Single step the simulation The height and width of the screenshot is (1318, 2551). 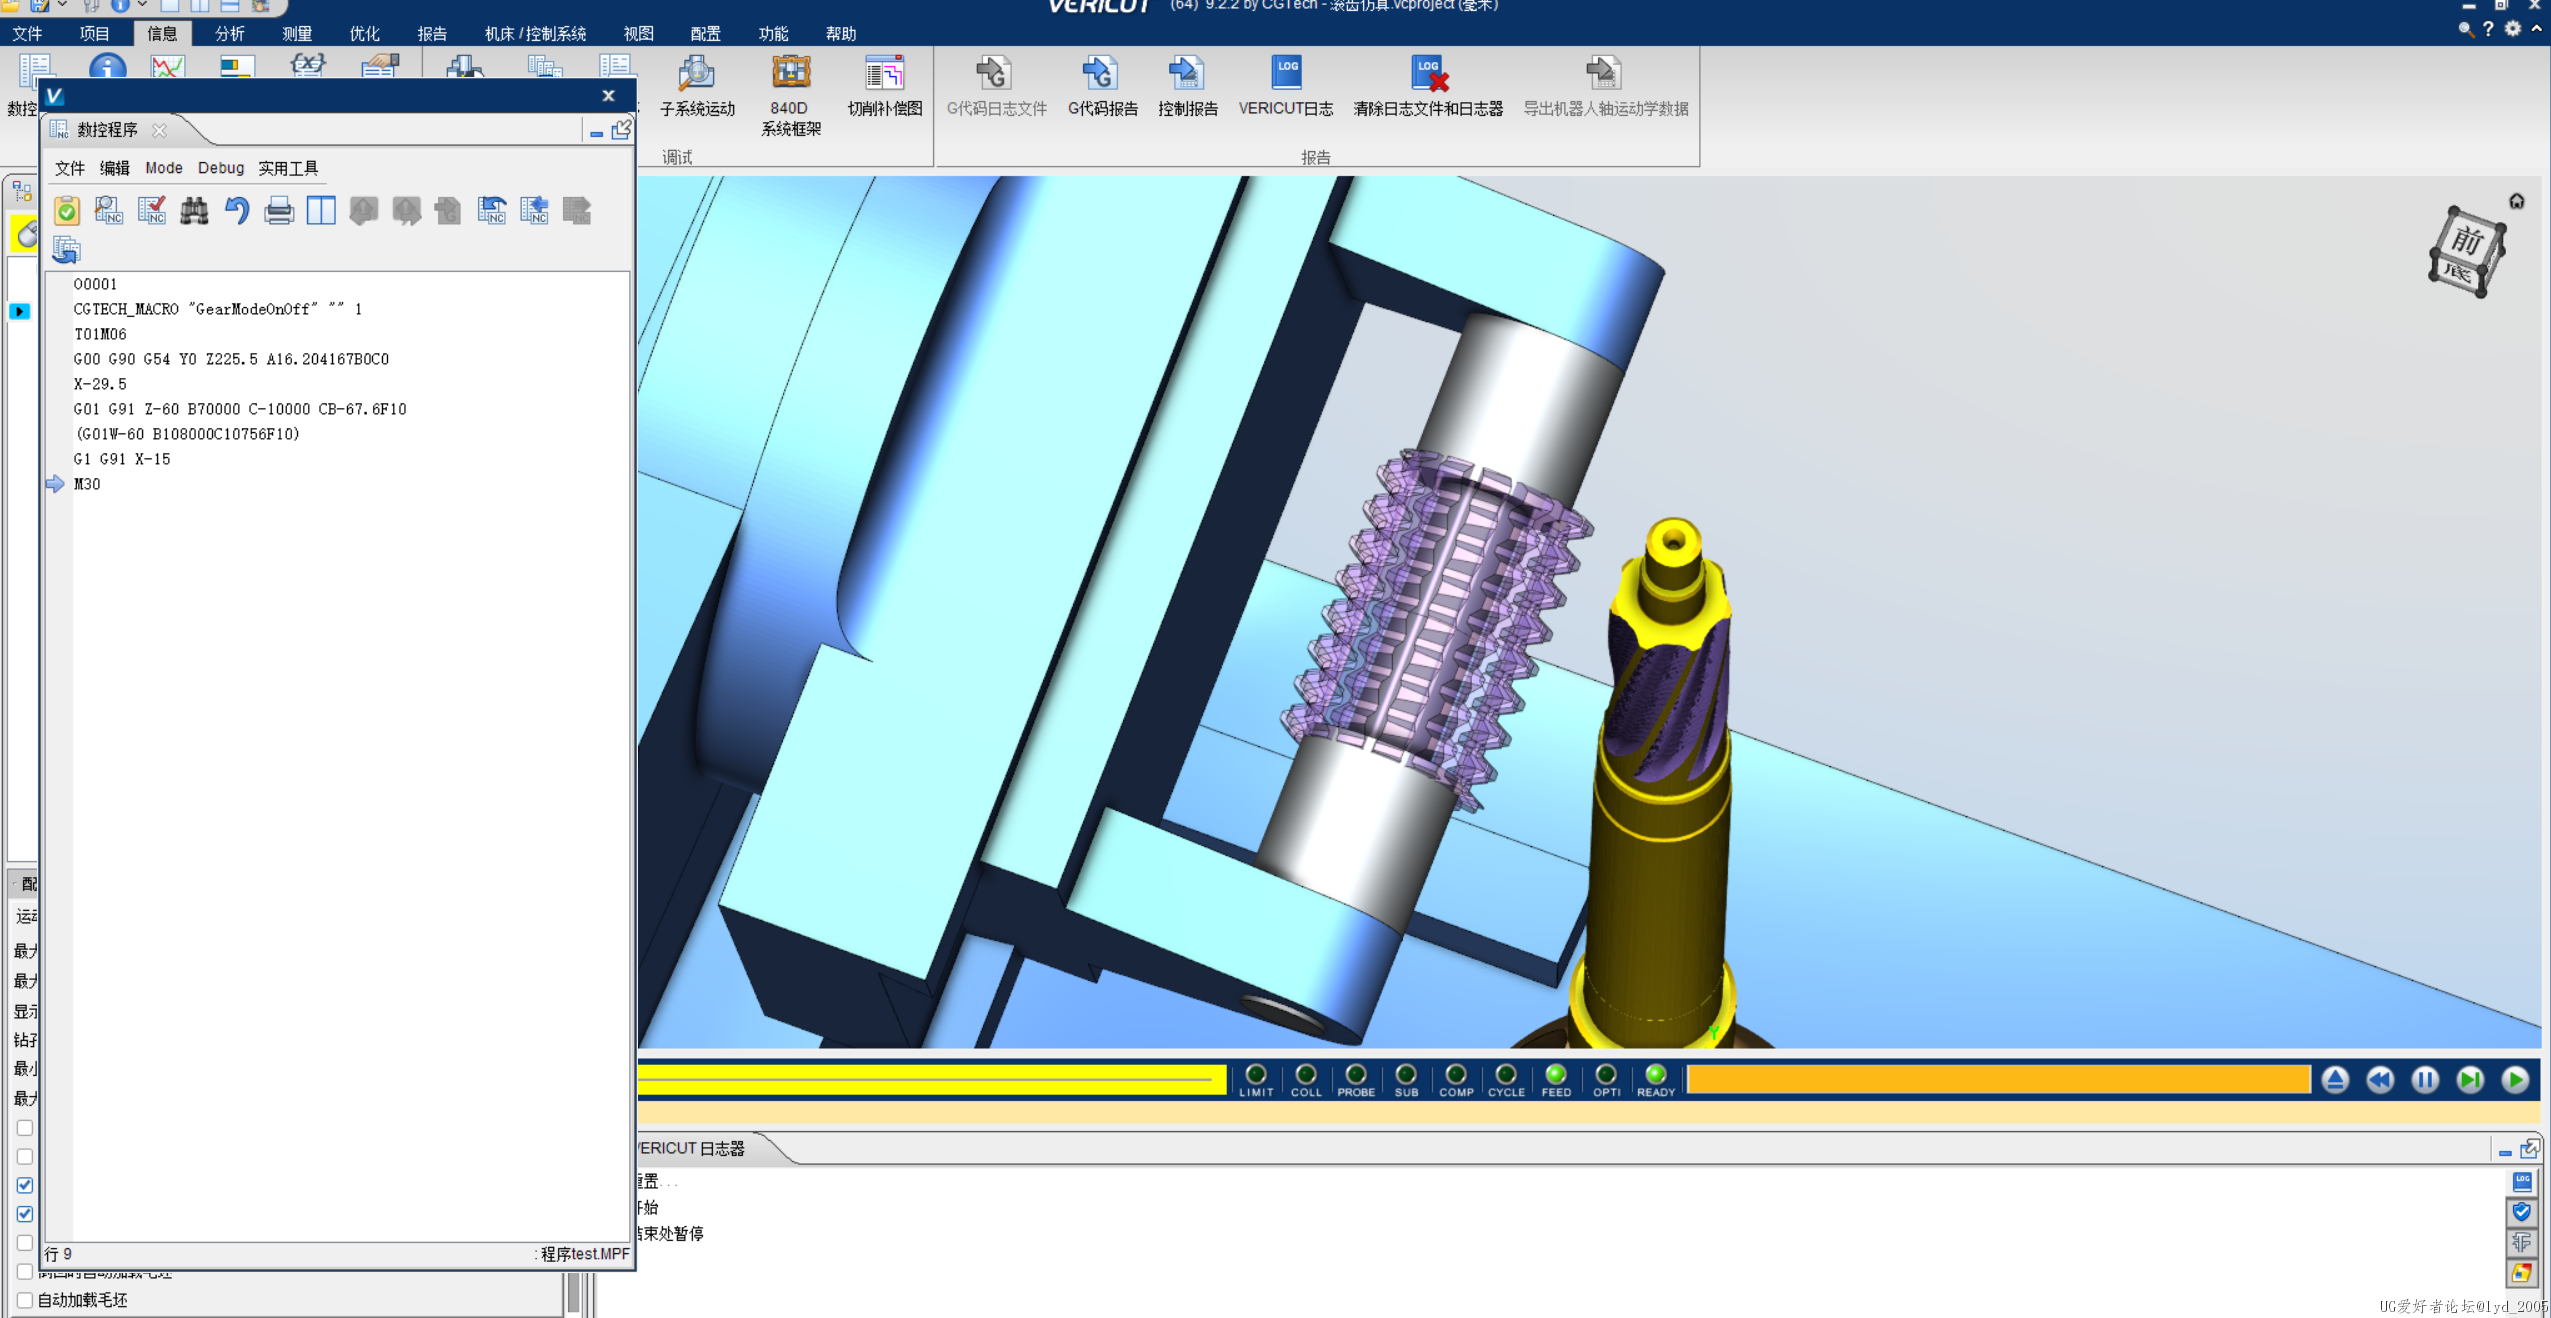pos(2470,1080)
